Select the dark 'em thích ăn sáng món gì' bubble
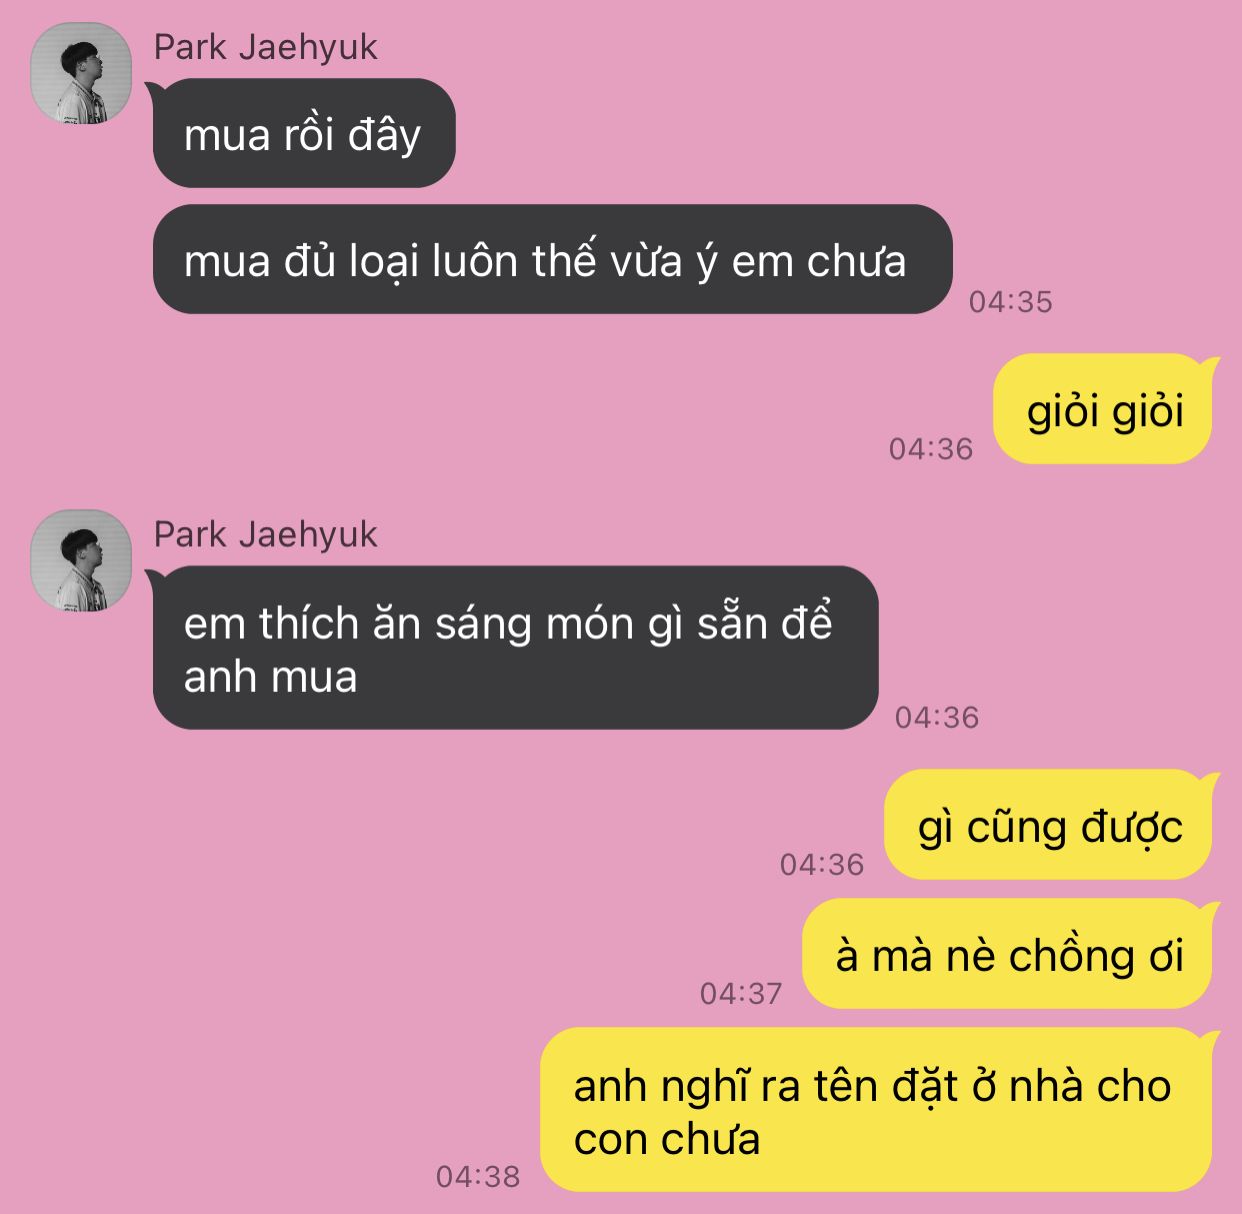The height and width of the screenshot is (1214, 1242). (x=515, y=648)
